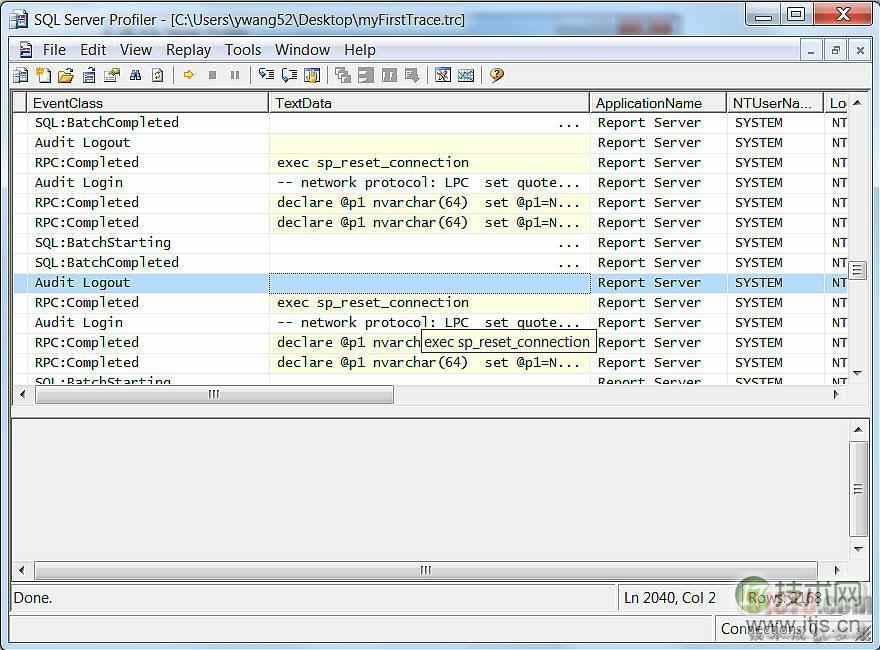Screen dimensions: 880x650
Task: Pause the replay using the pause icon
Action: [x=233, y=75]
